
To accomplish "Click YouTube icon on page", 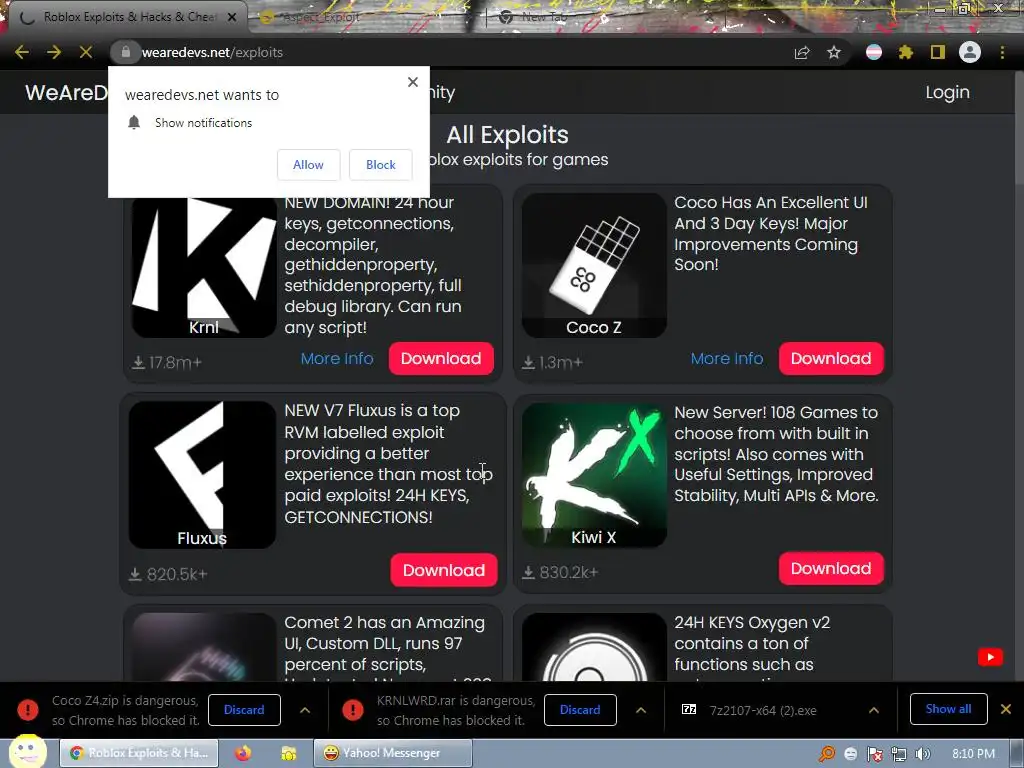I will 990,657.
